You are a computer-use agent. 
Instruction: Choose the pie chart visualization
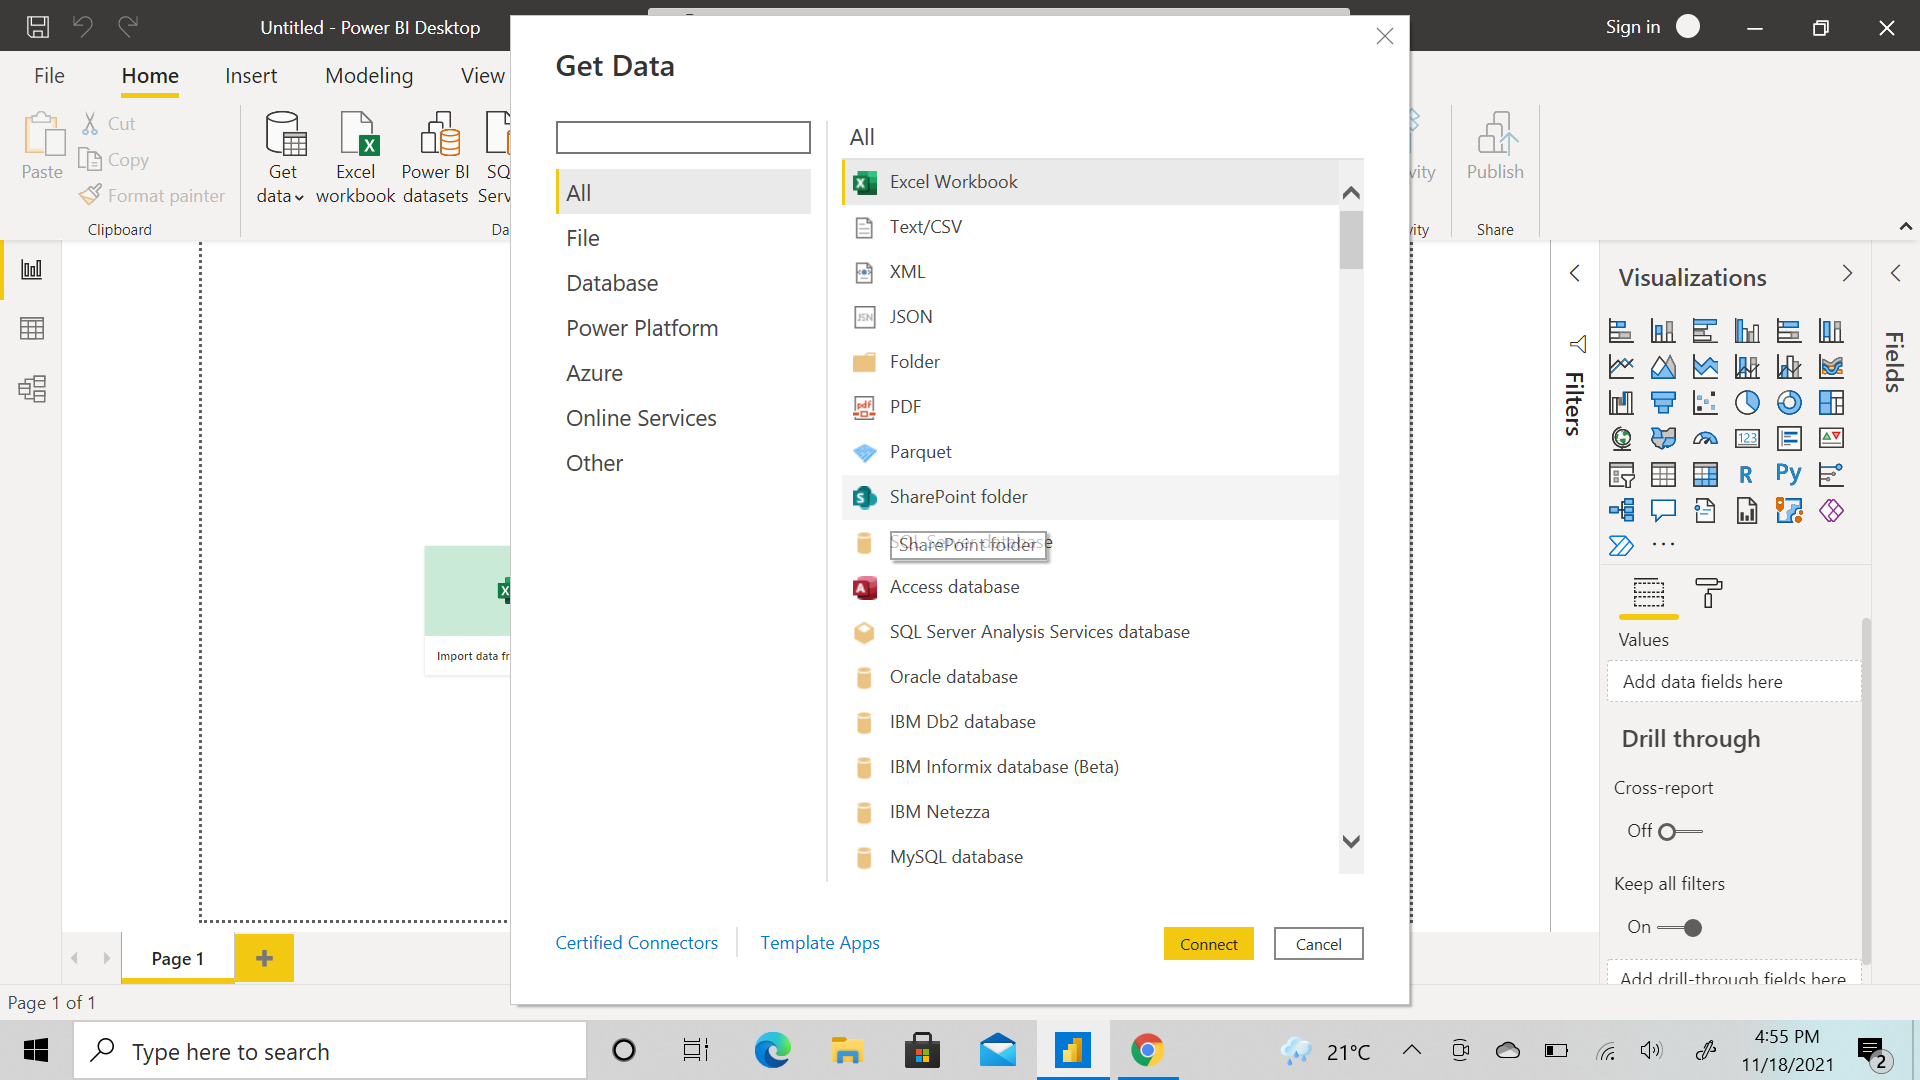click(x=1747, y=402)
